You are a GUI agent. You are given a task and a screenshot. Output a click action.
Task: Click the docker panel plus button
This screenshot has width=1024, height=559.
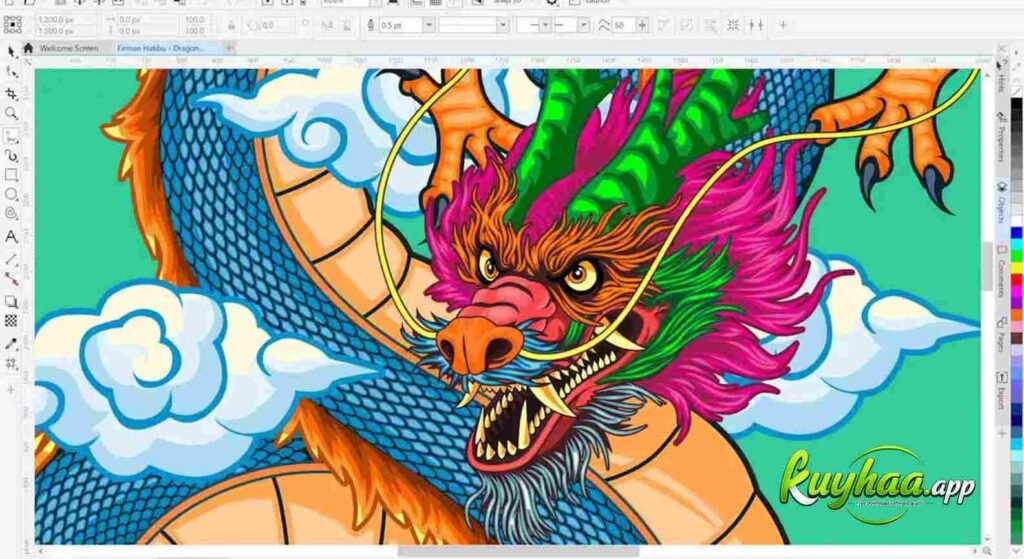pos(1001,433)
